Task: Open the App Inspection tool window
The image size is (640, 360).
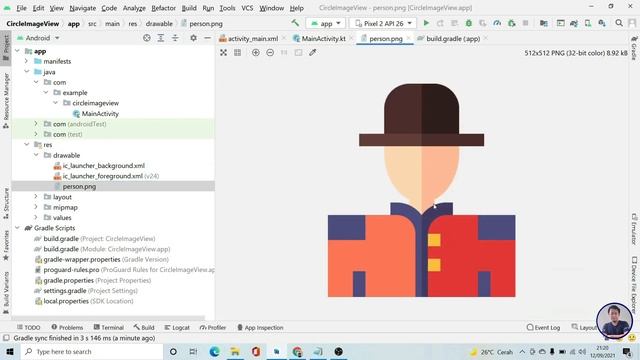Action: coord(260,327)
